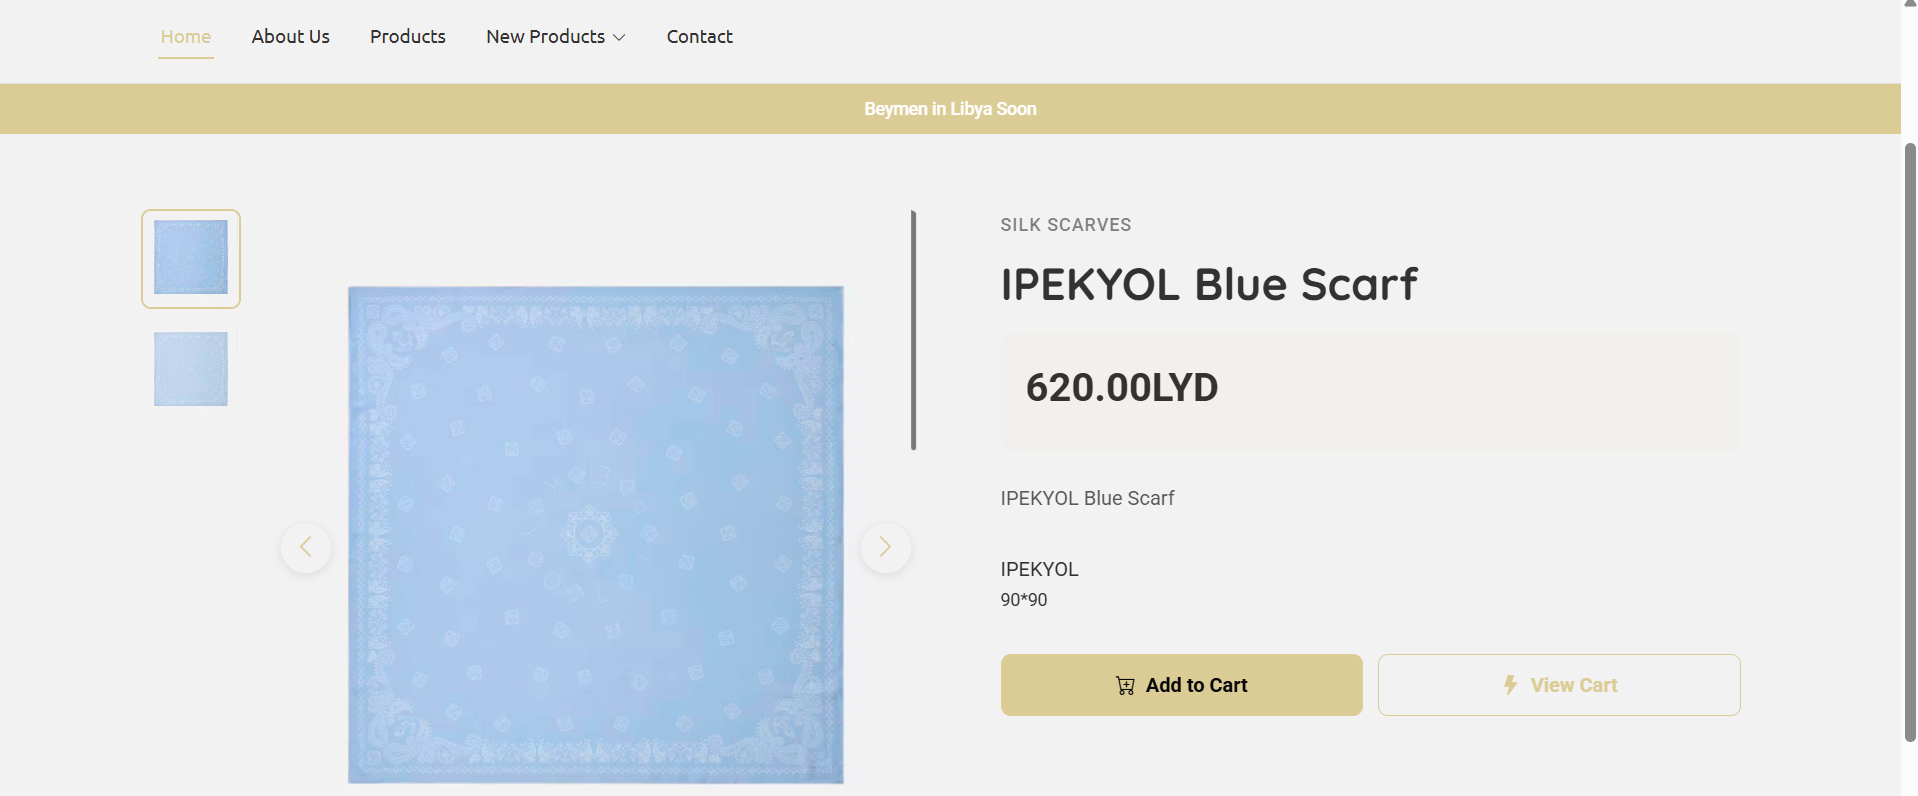Screen dimensions: 1918x796
Task: Click the SILK SCARVES category link
Action: (x=1065, y=225)
